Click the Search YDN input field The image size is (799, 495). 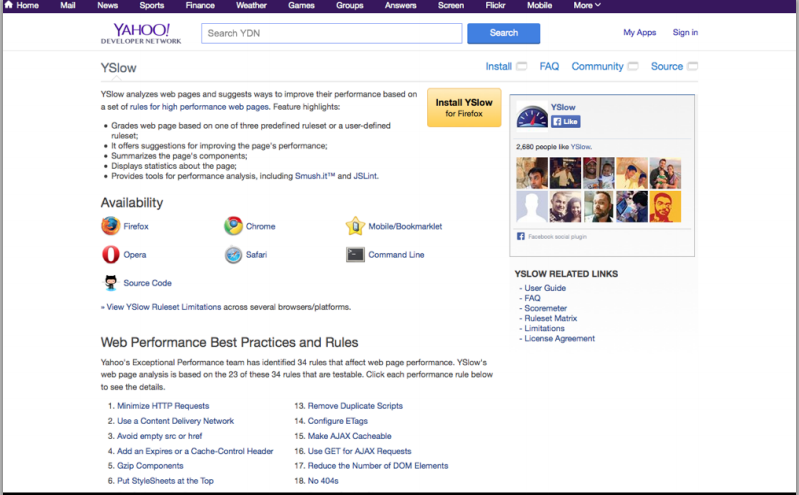point(332,33)
